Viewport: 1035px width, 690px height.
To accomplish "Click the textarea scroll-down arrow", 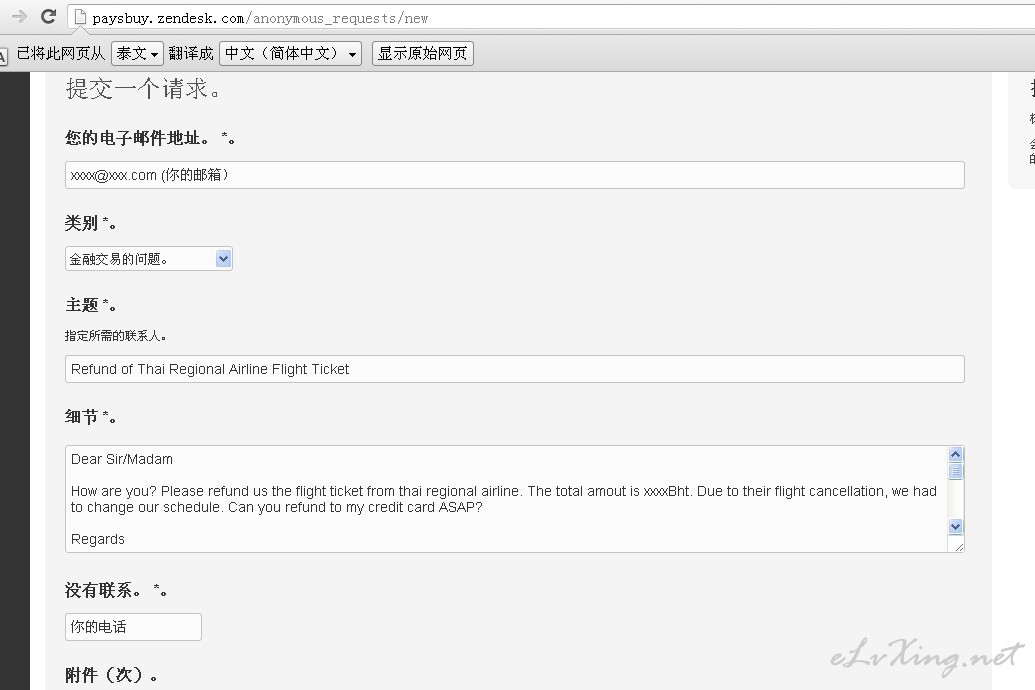I will [955, 526].
